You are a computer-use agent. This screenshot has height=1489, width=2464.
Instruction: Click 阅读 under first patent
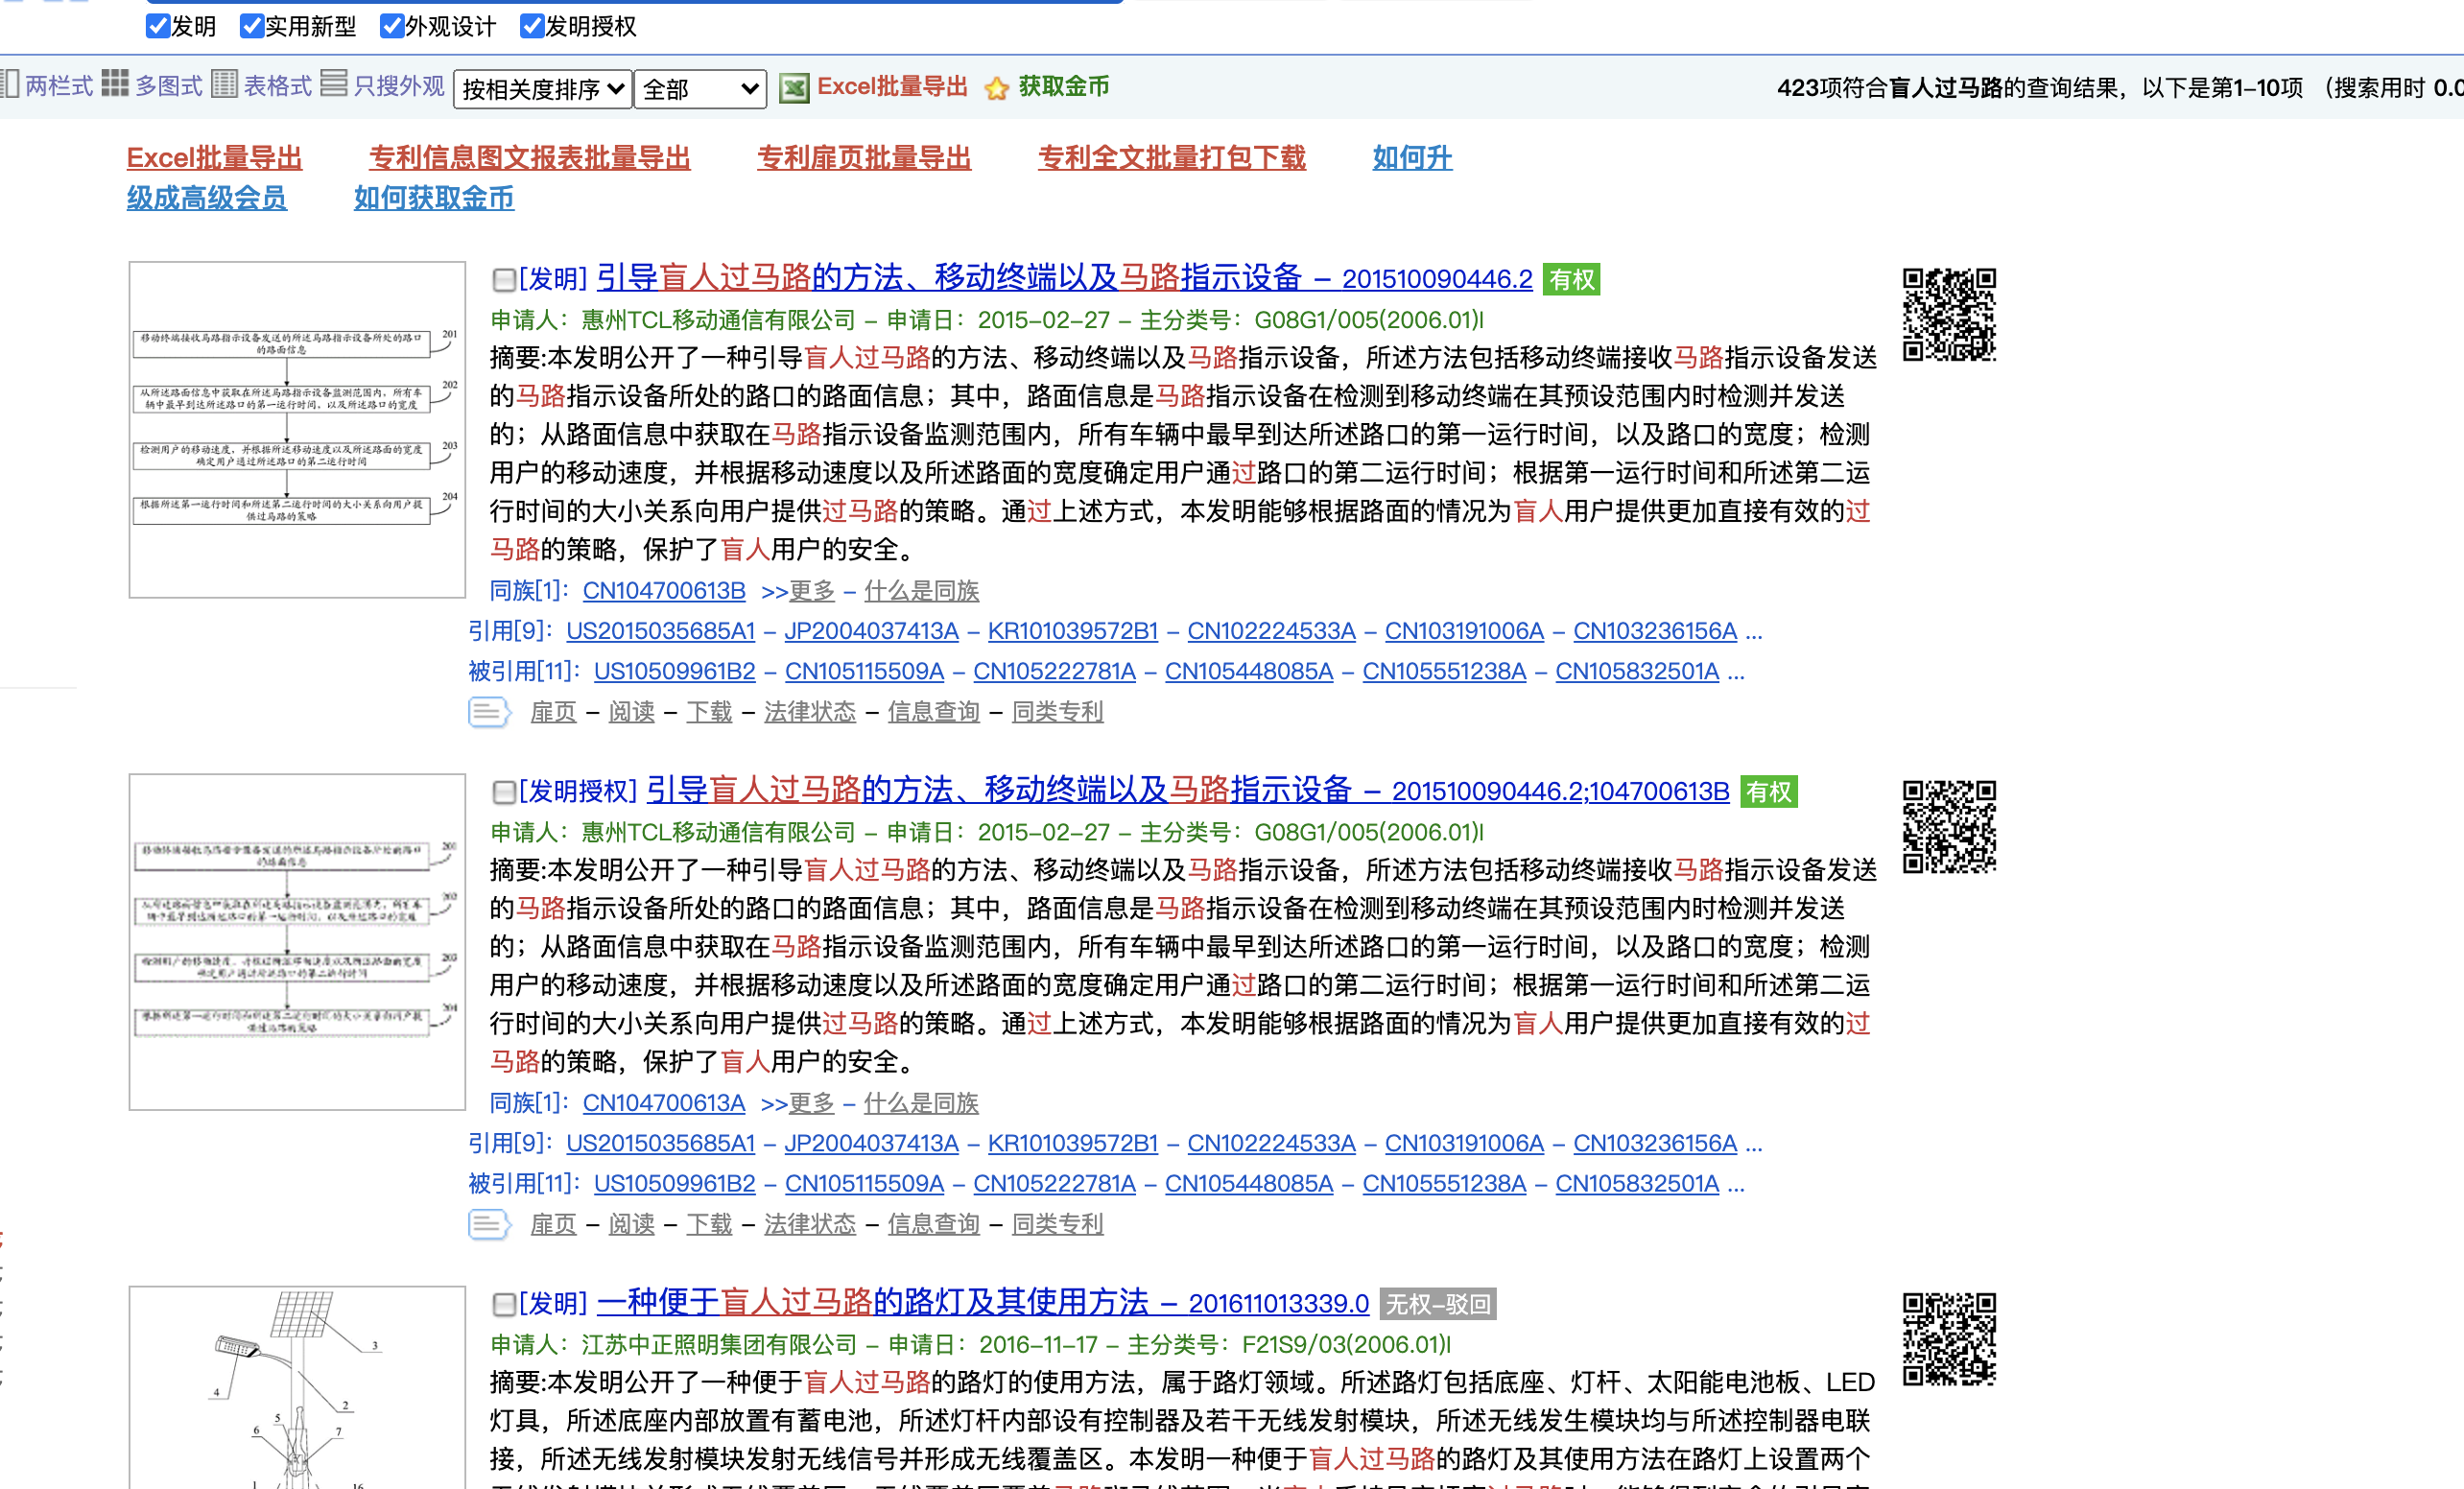[631, 712]
